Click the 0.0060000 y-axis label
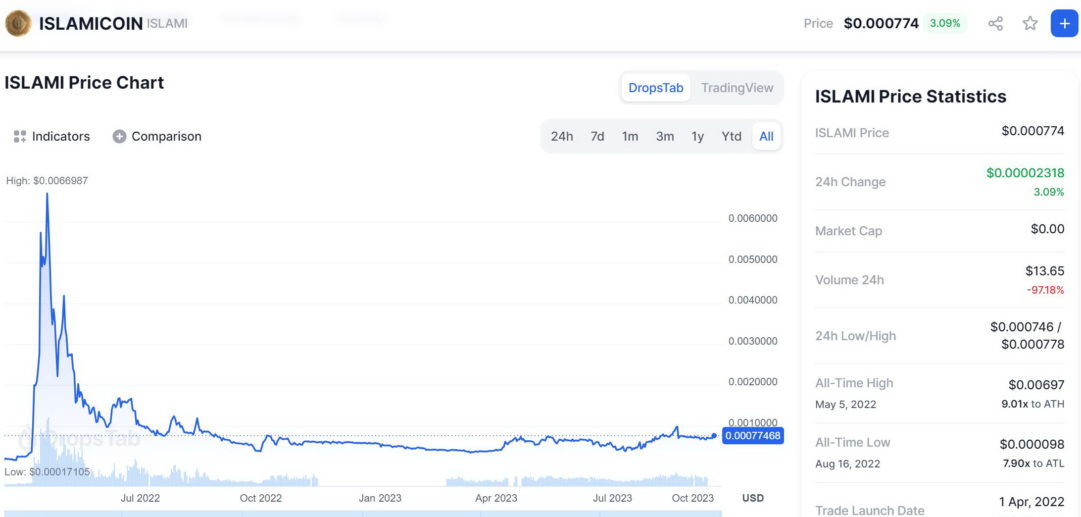 pyautogui.click(x=753, y=219)
